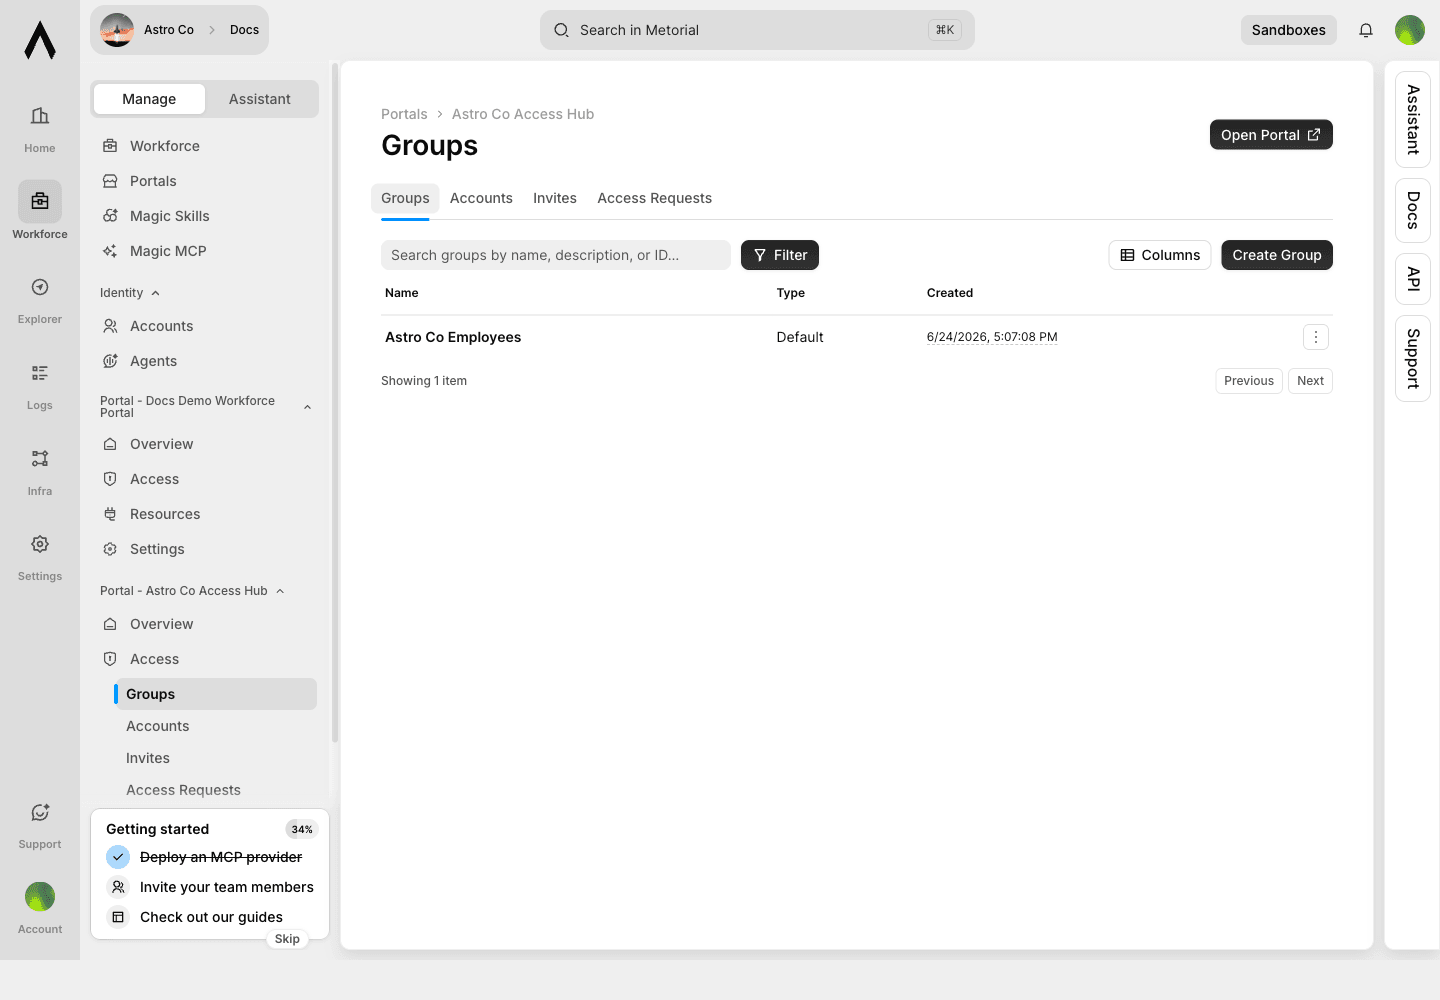The width and height of the screenshot is (1440, 1000).
Task: Skip the Getting started checklist
Action: (x=287, y=939)
